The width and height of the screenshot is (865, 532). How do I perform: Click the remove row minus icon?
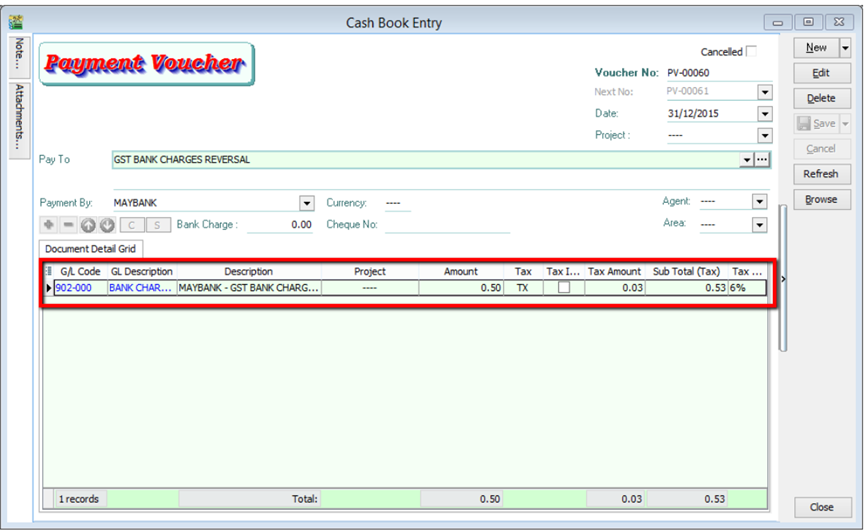point(68,225)
